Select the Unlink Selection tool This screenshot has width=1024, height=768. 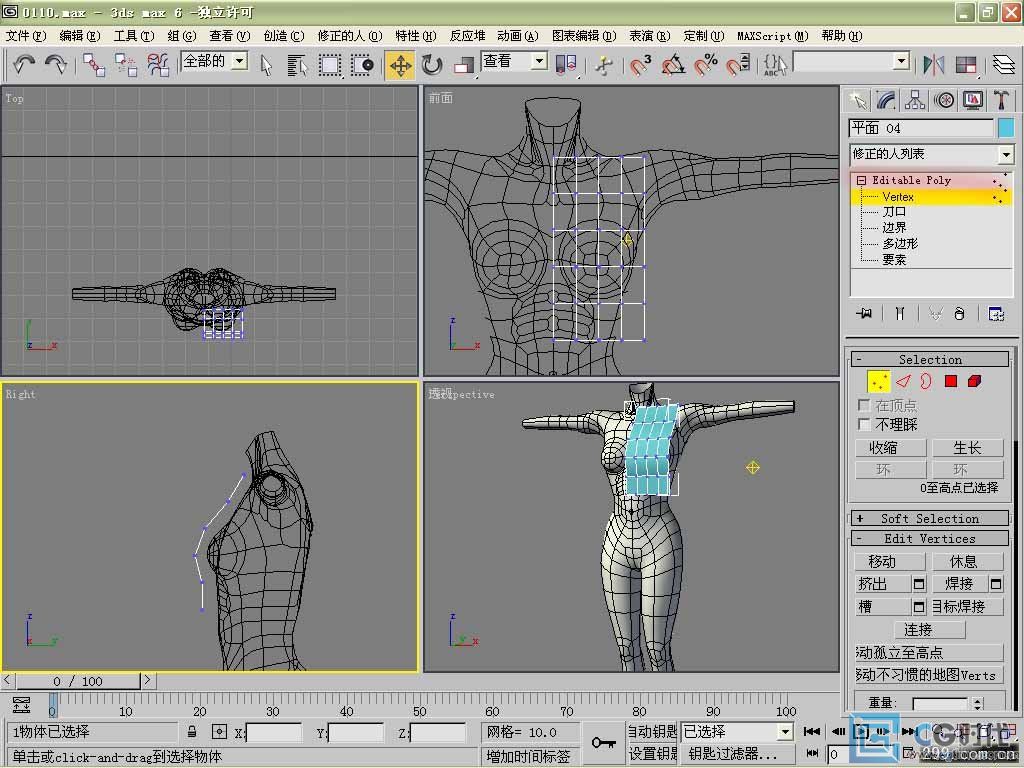[x=126, y=65]
